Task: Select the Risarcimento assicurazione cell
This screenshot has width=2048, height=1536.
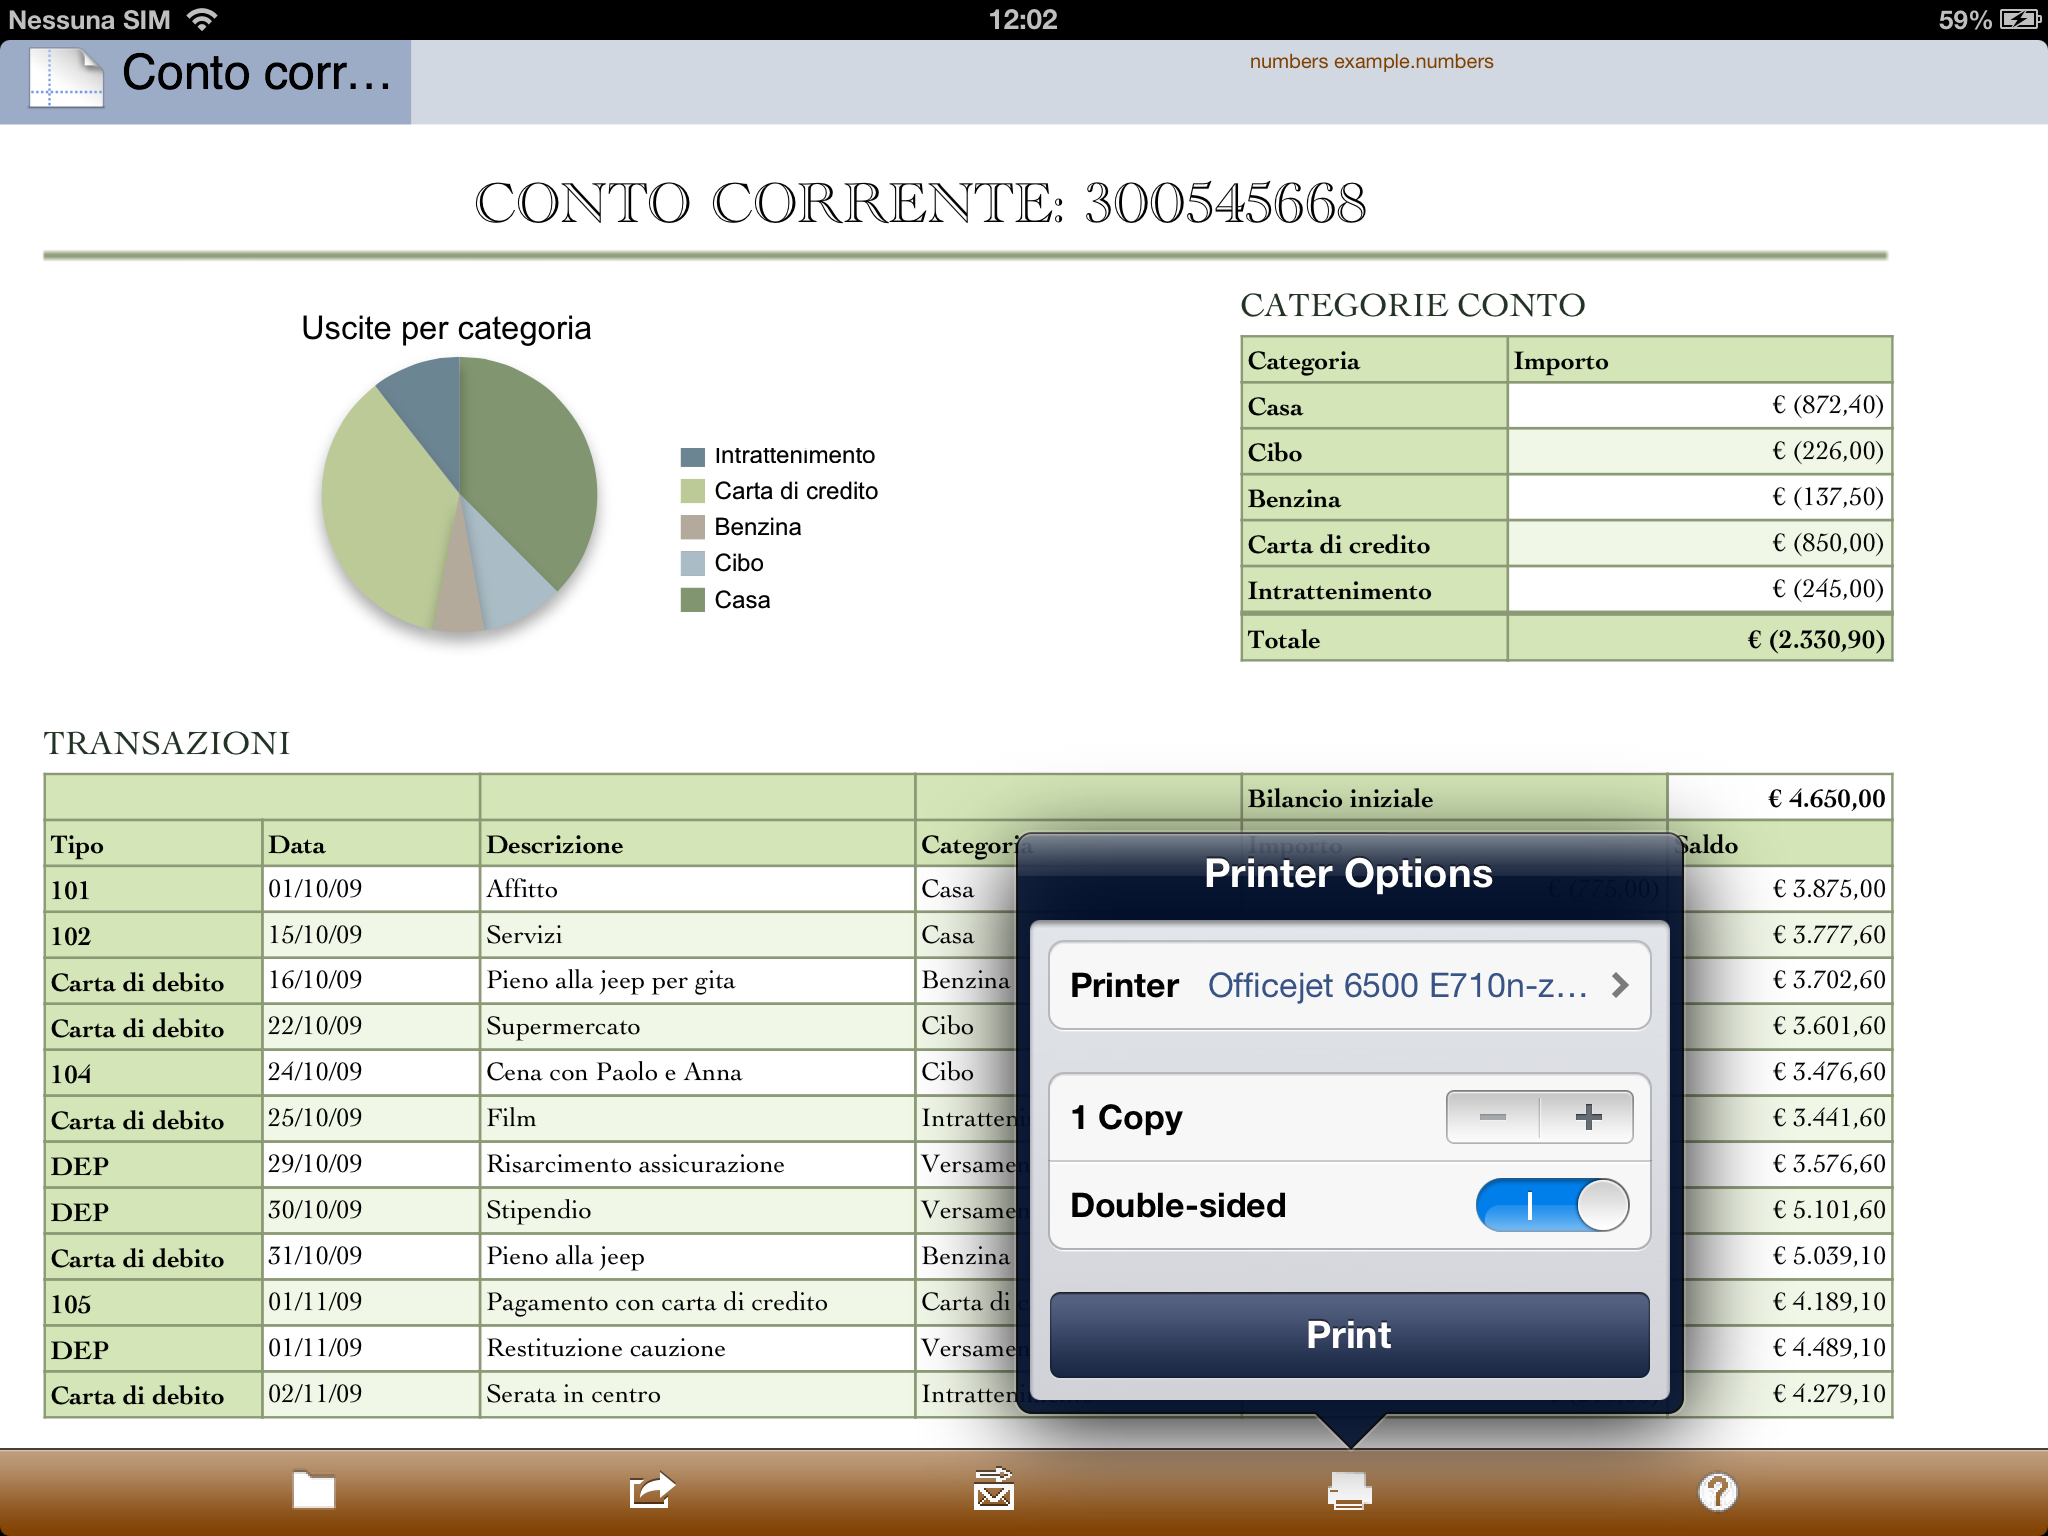Action: 697,1165
